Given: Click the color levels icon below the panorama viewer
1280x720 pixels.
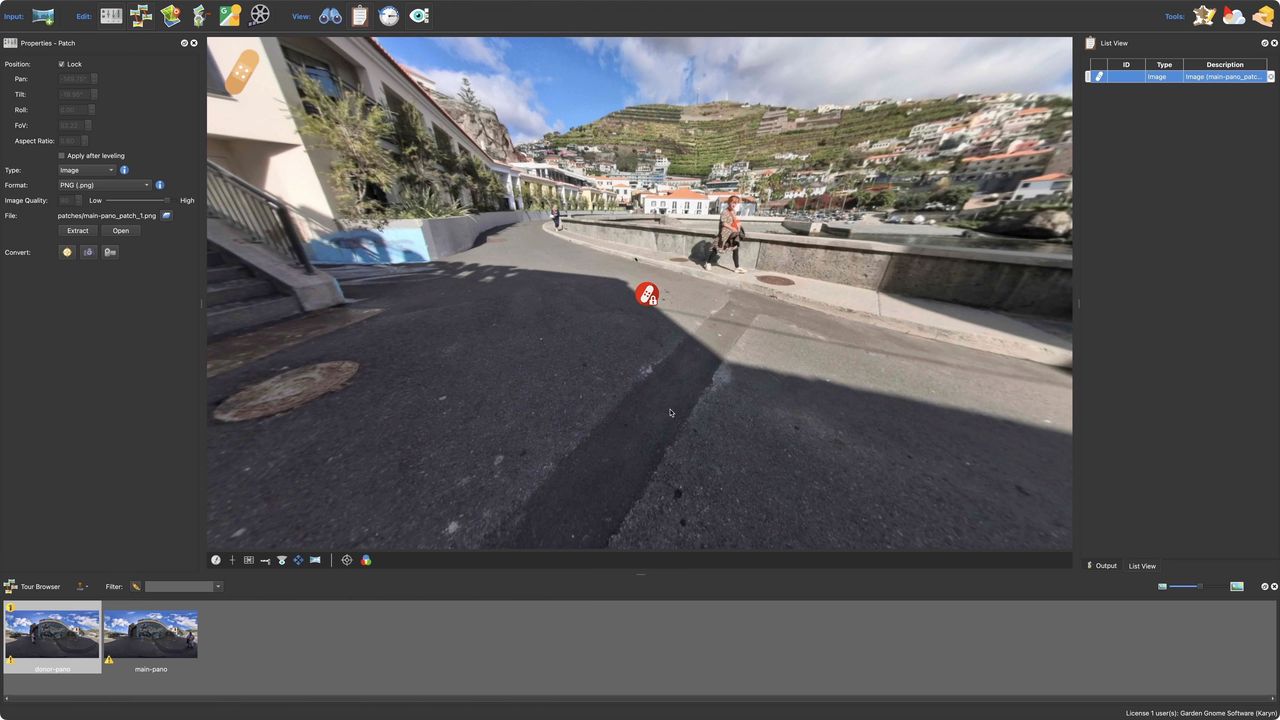Looking at the screenshot, I should tap(365, 560).
